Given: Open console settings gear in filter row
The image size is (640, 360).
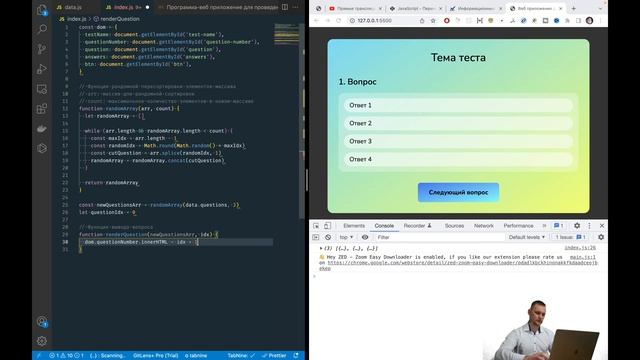Looking at the screenshot, I should 601,237.
